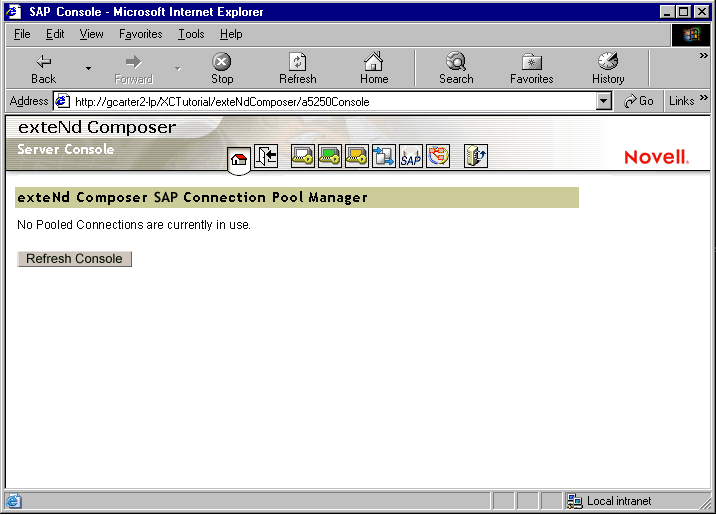Click the Refresh Console button
The width and height of the screenshot is (716, 515).
pyautogui.click(x=74, y=259)
